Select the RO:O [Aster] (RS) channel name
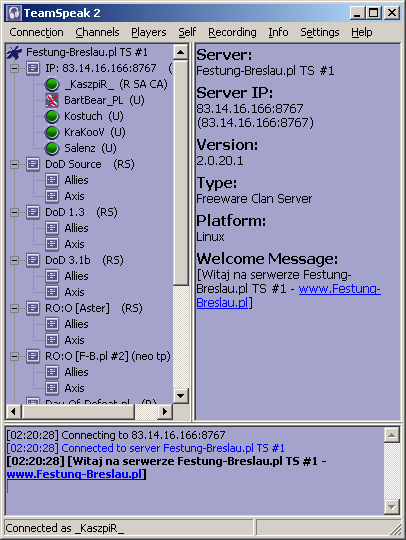406x540 pixels. click(x=94, y=308)
